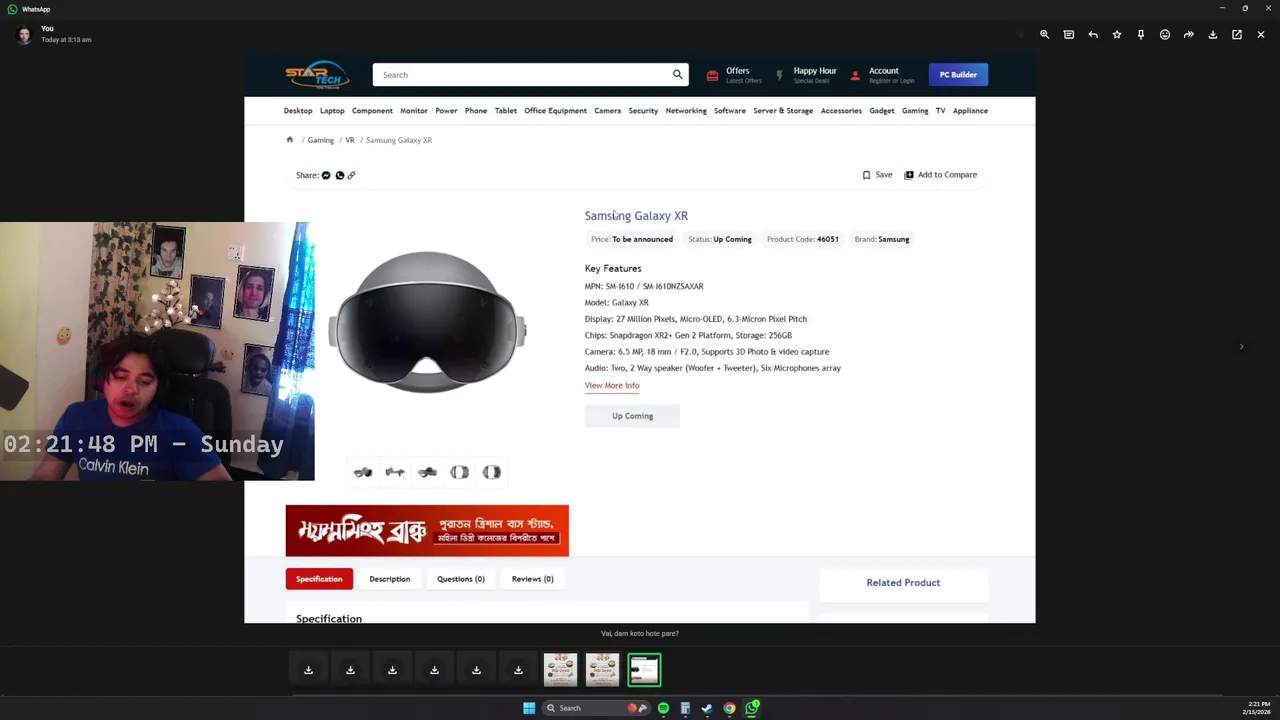Click View More Info link
1280x720 pixels.
click(612, 386)
